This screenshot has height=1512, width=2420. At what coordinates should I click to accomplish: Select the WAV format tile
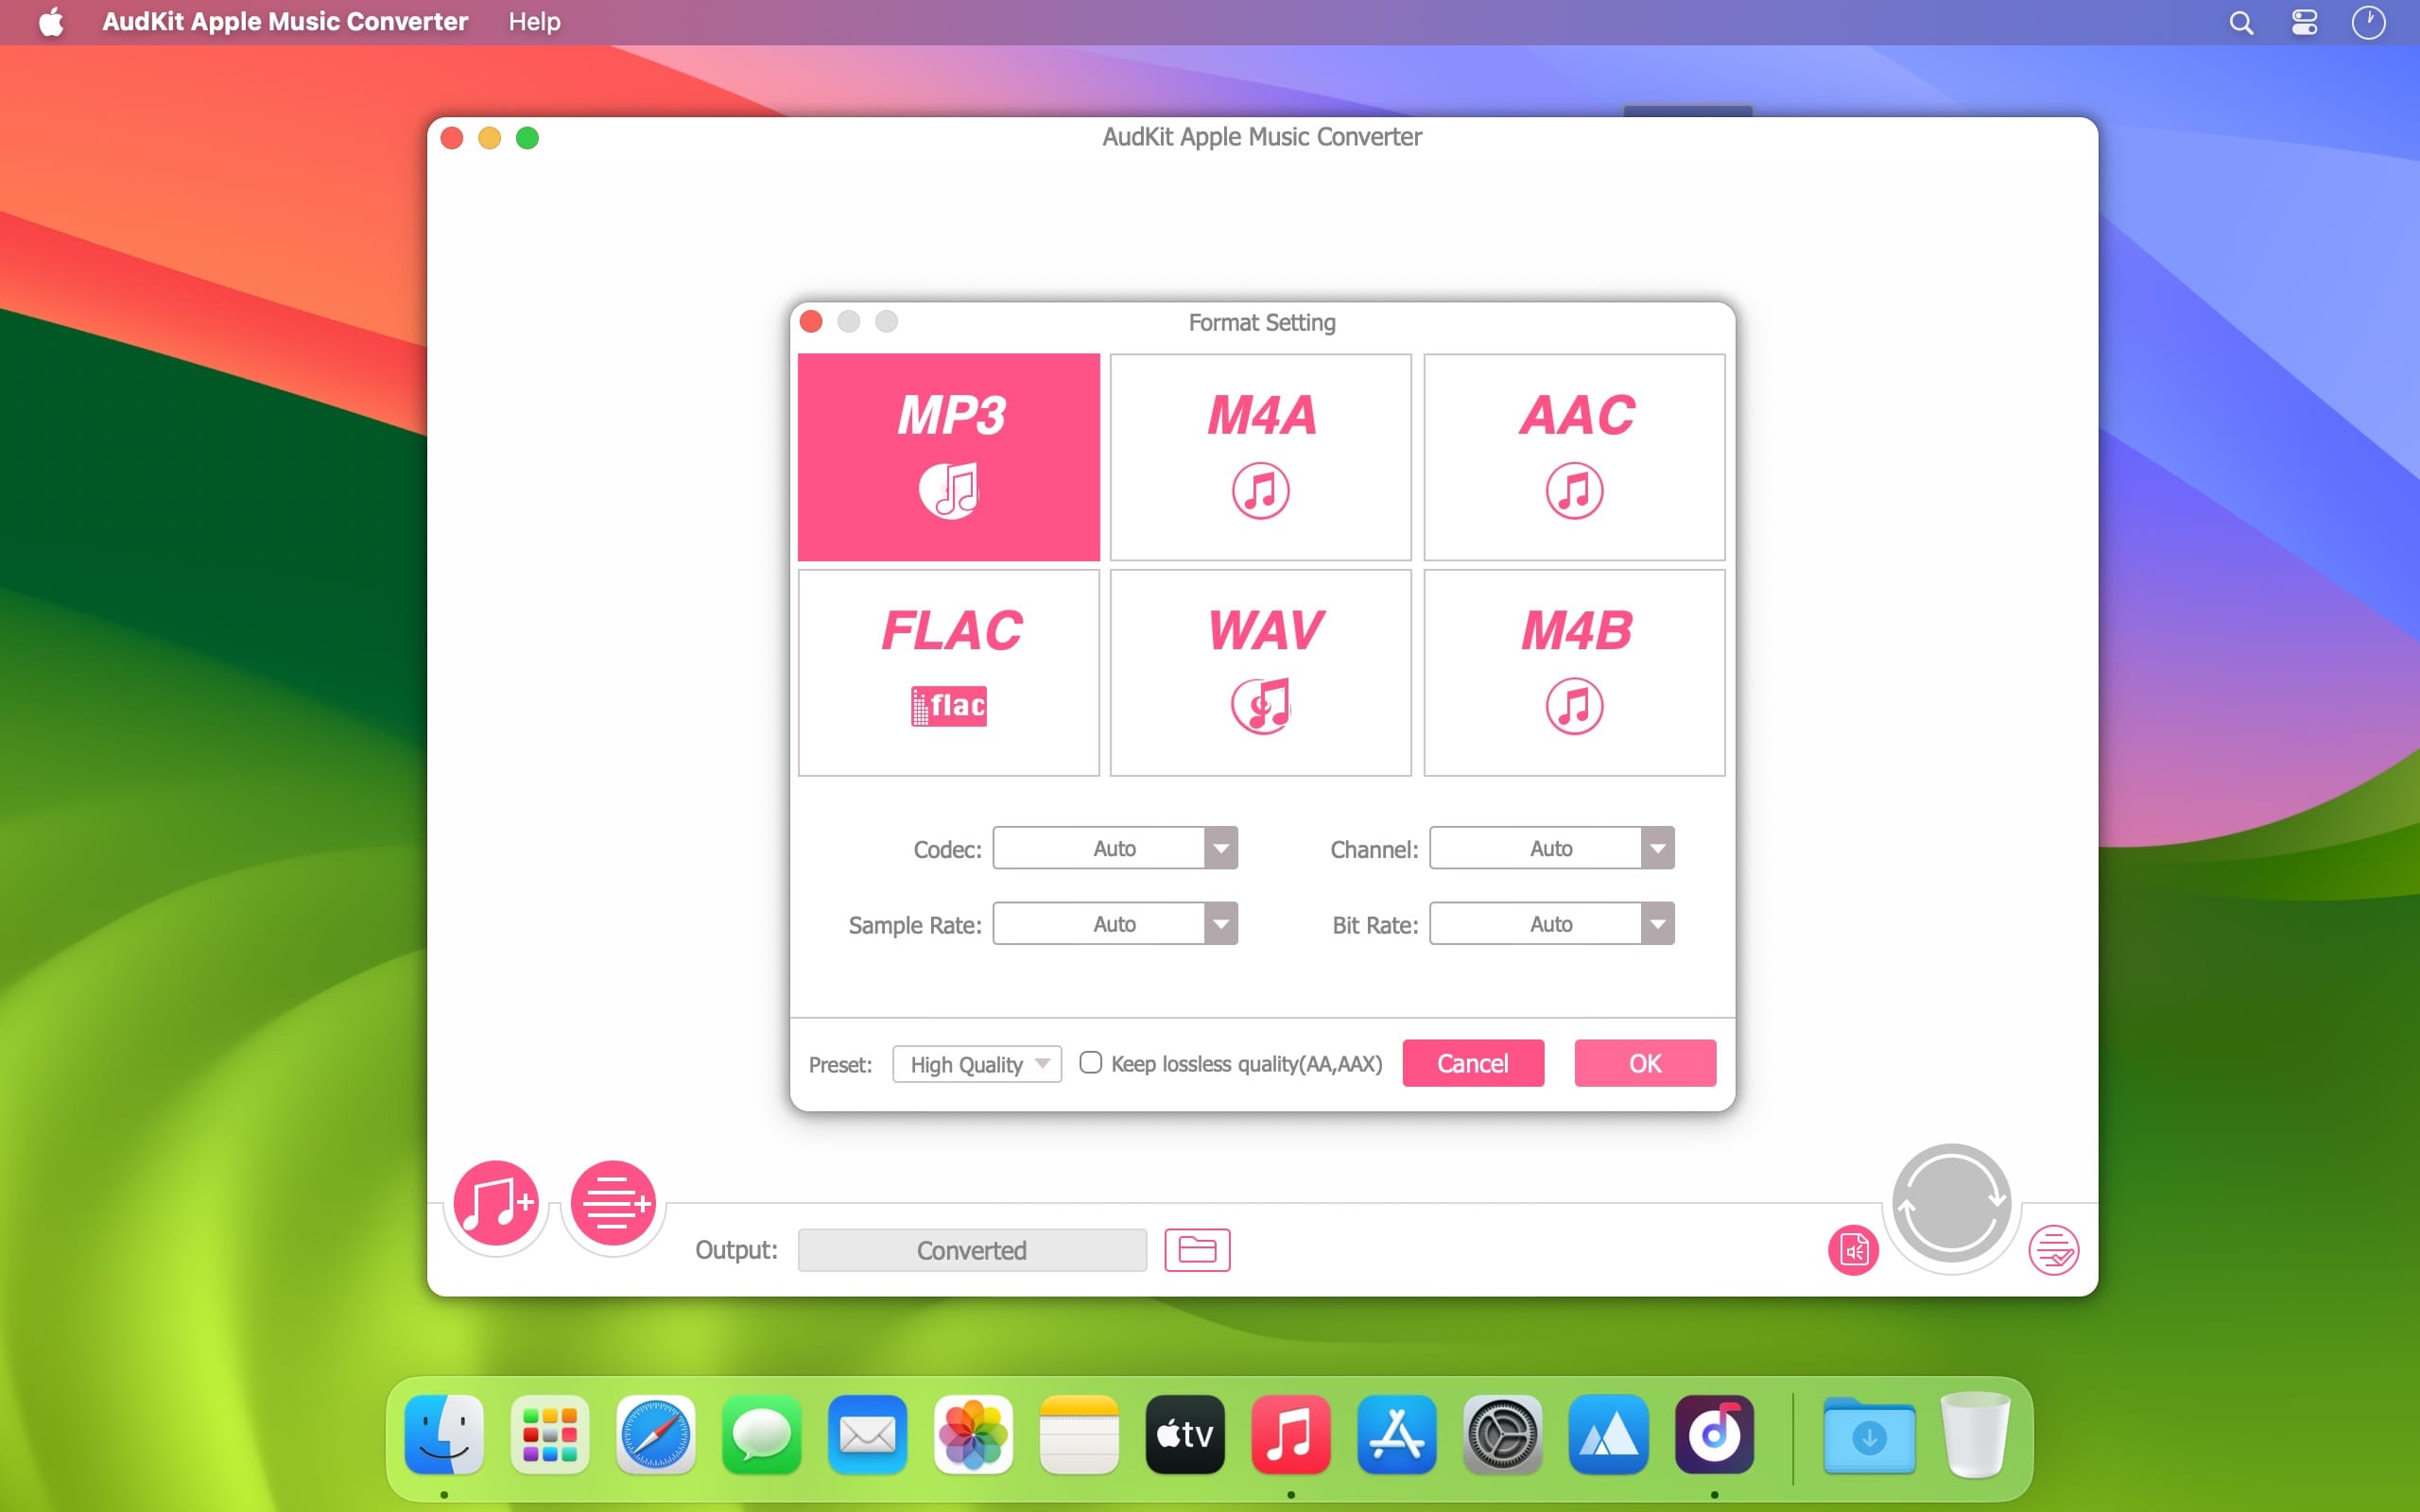click(x=1261, y=672)
